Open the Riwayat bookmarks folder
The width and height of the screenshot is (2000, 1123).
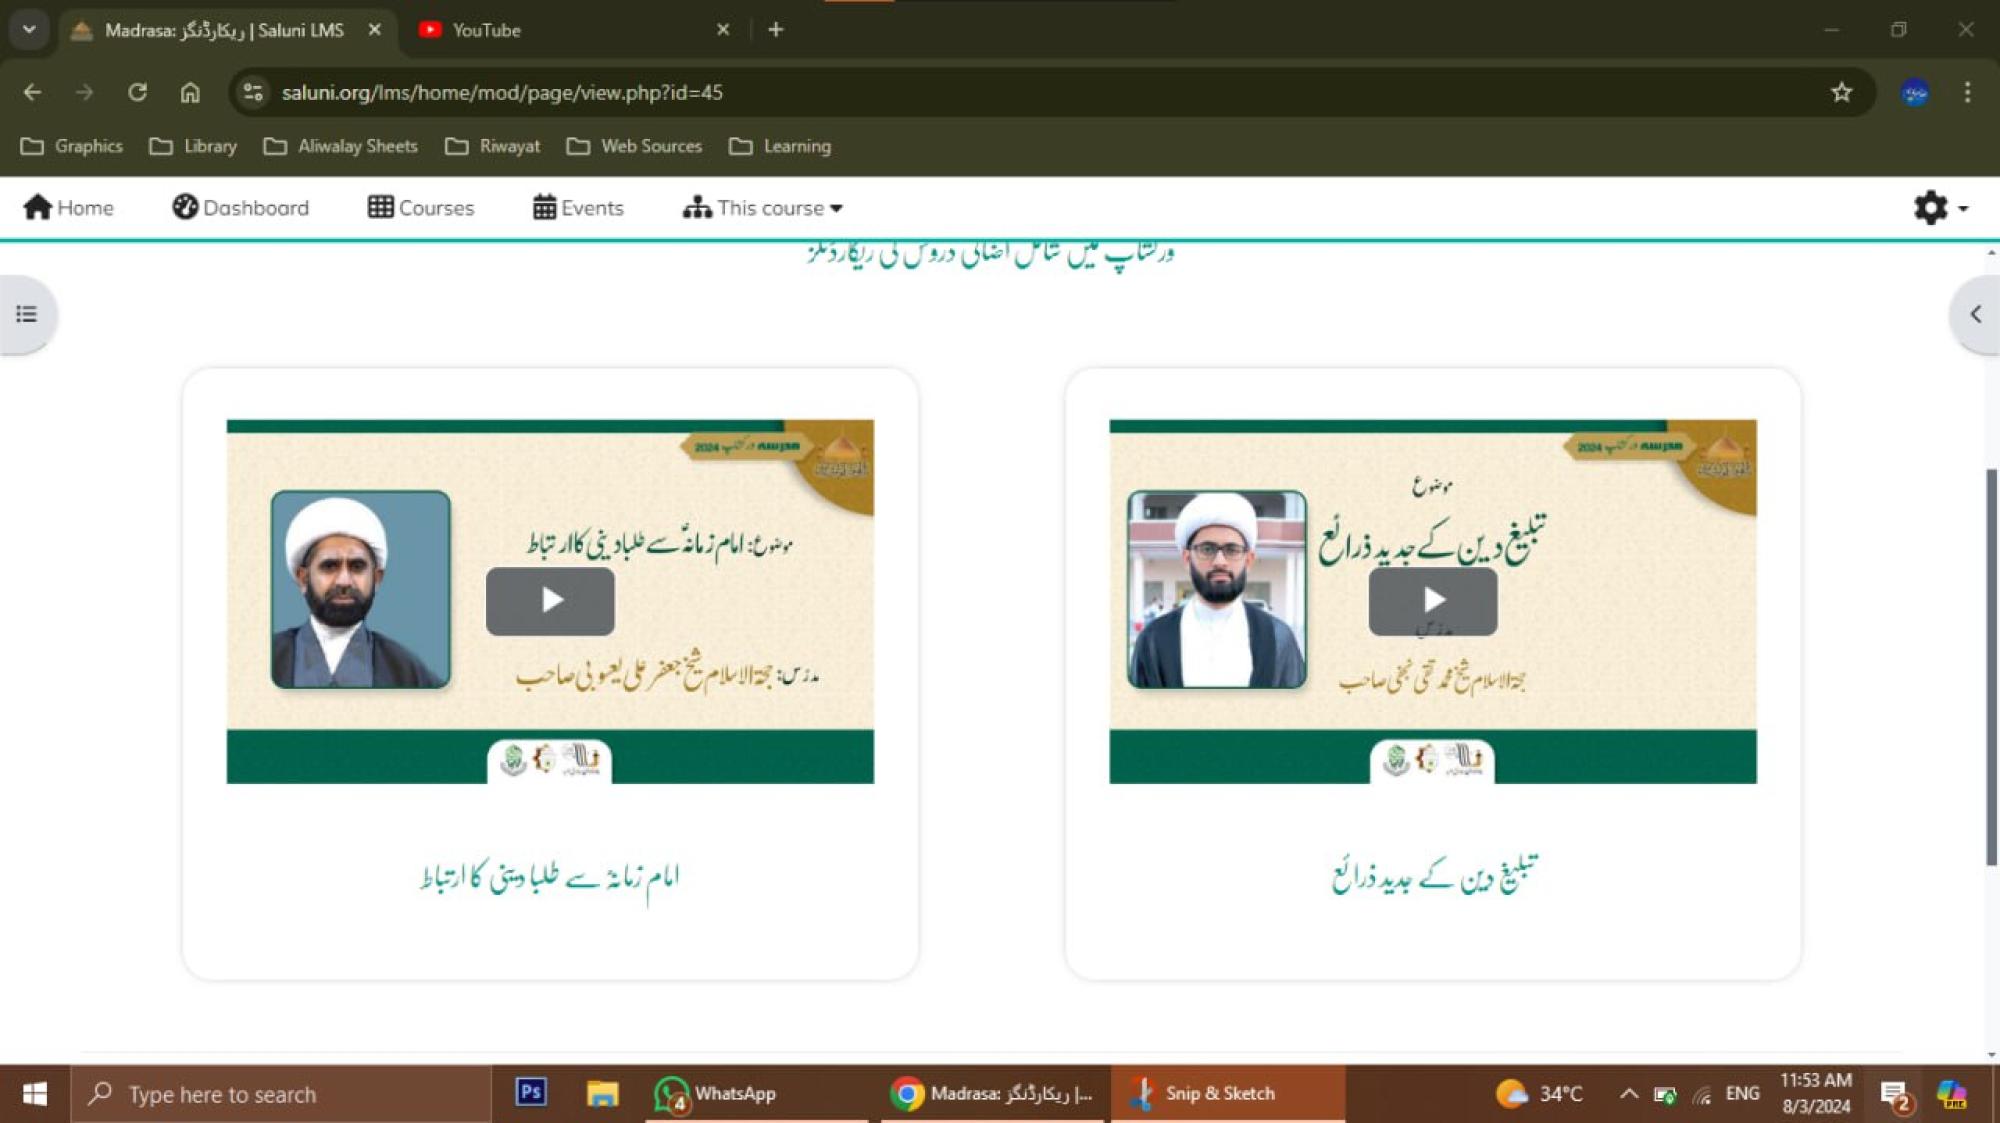493,146
